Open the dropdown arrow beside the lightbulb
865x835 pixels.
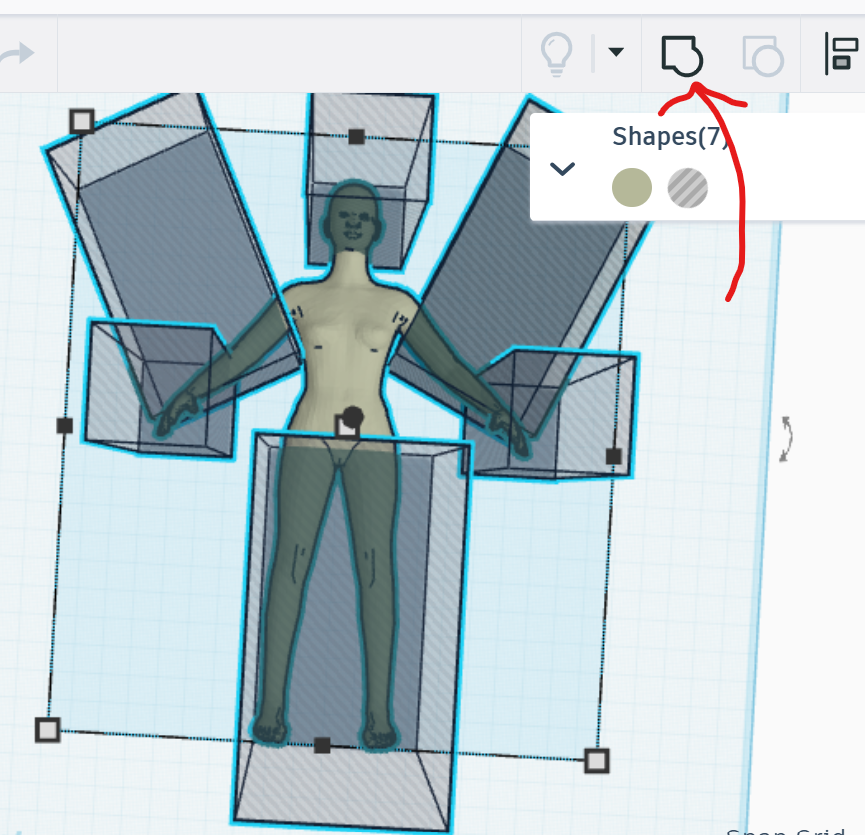616,52
